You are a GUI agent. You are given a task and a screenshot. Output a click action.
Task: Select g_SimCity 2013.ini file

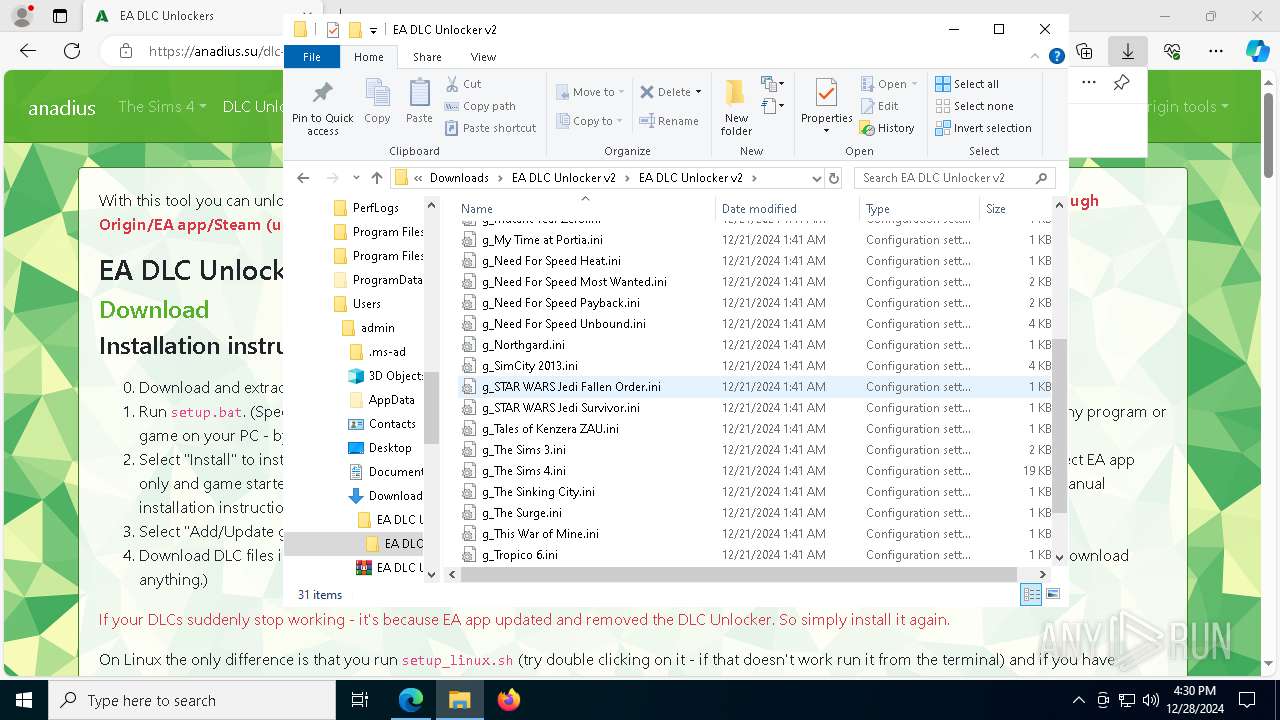756,366
